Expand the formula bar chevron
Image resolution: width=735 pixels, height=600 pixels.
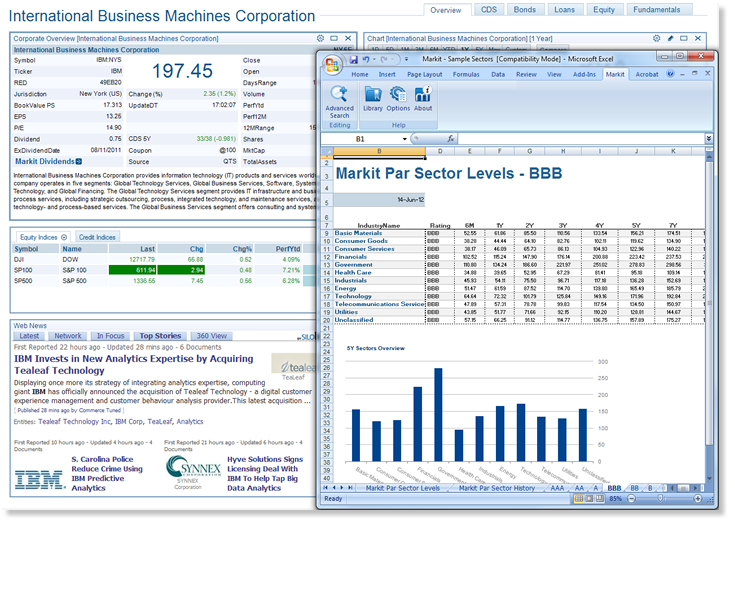click(708, 139)
